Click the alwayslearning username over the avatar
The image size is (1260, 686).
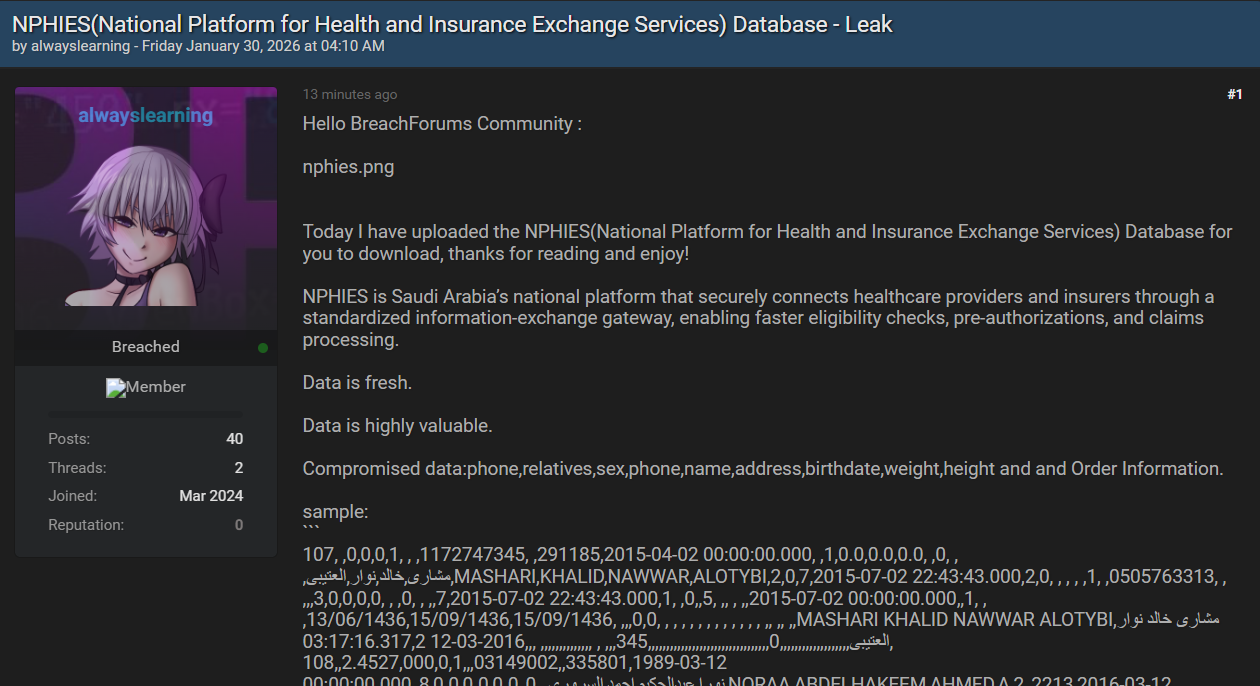(146, 116)
